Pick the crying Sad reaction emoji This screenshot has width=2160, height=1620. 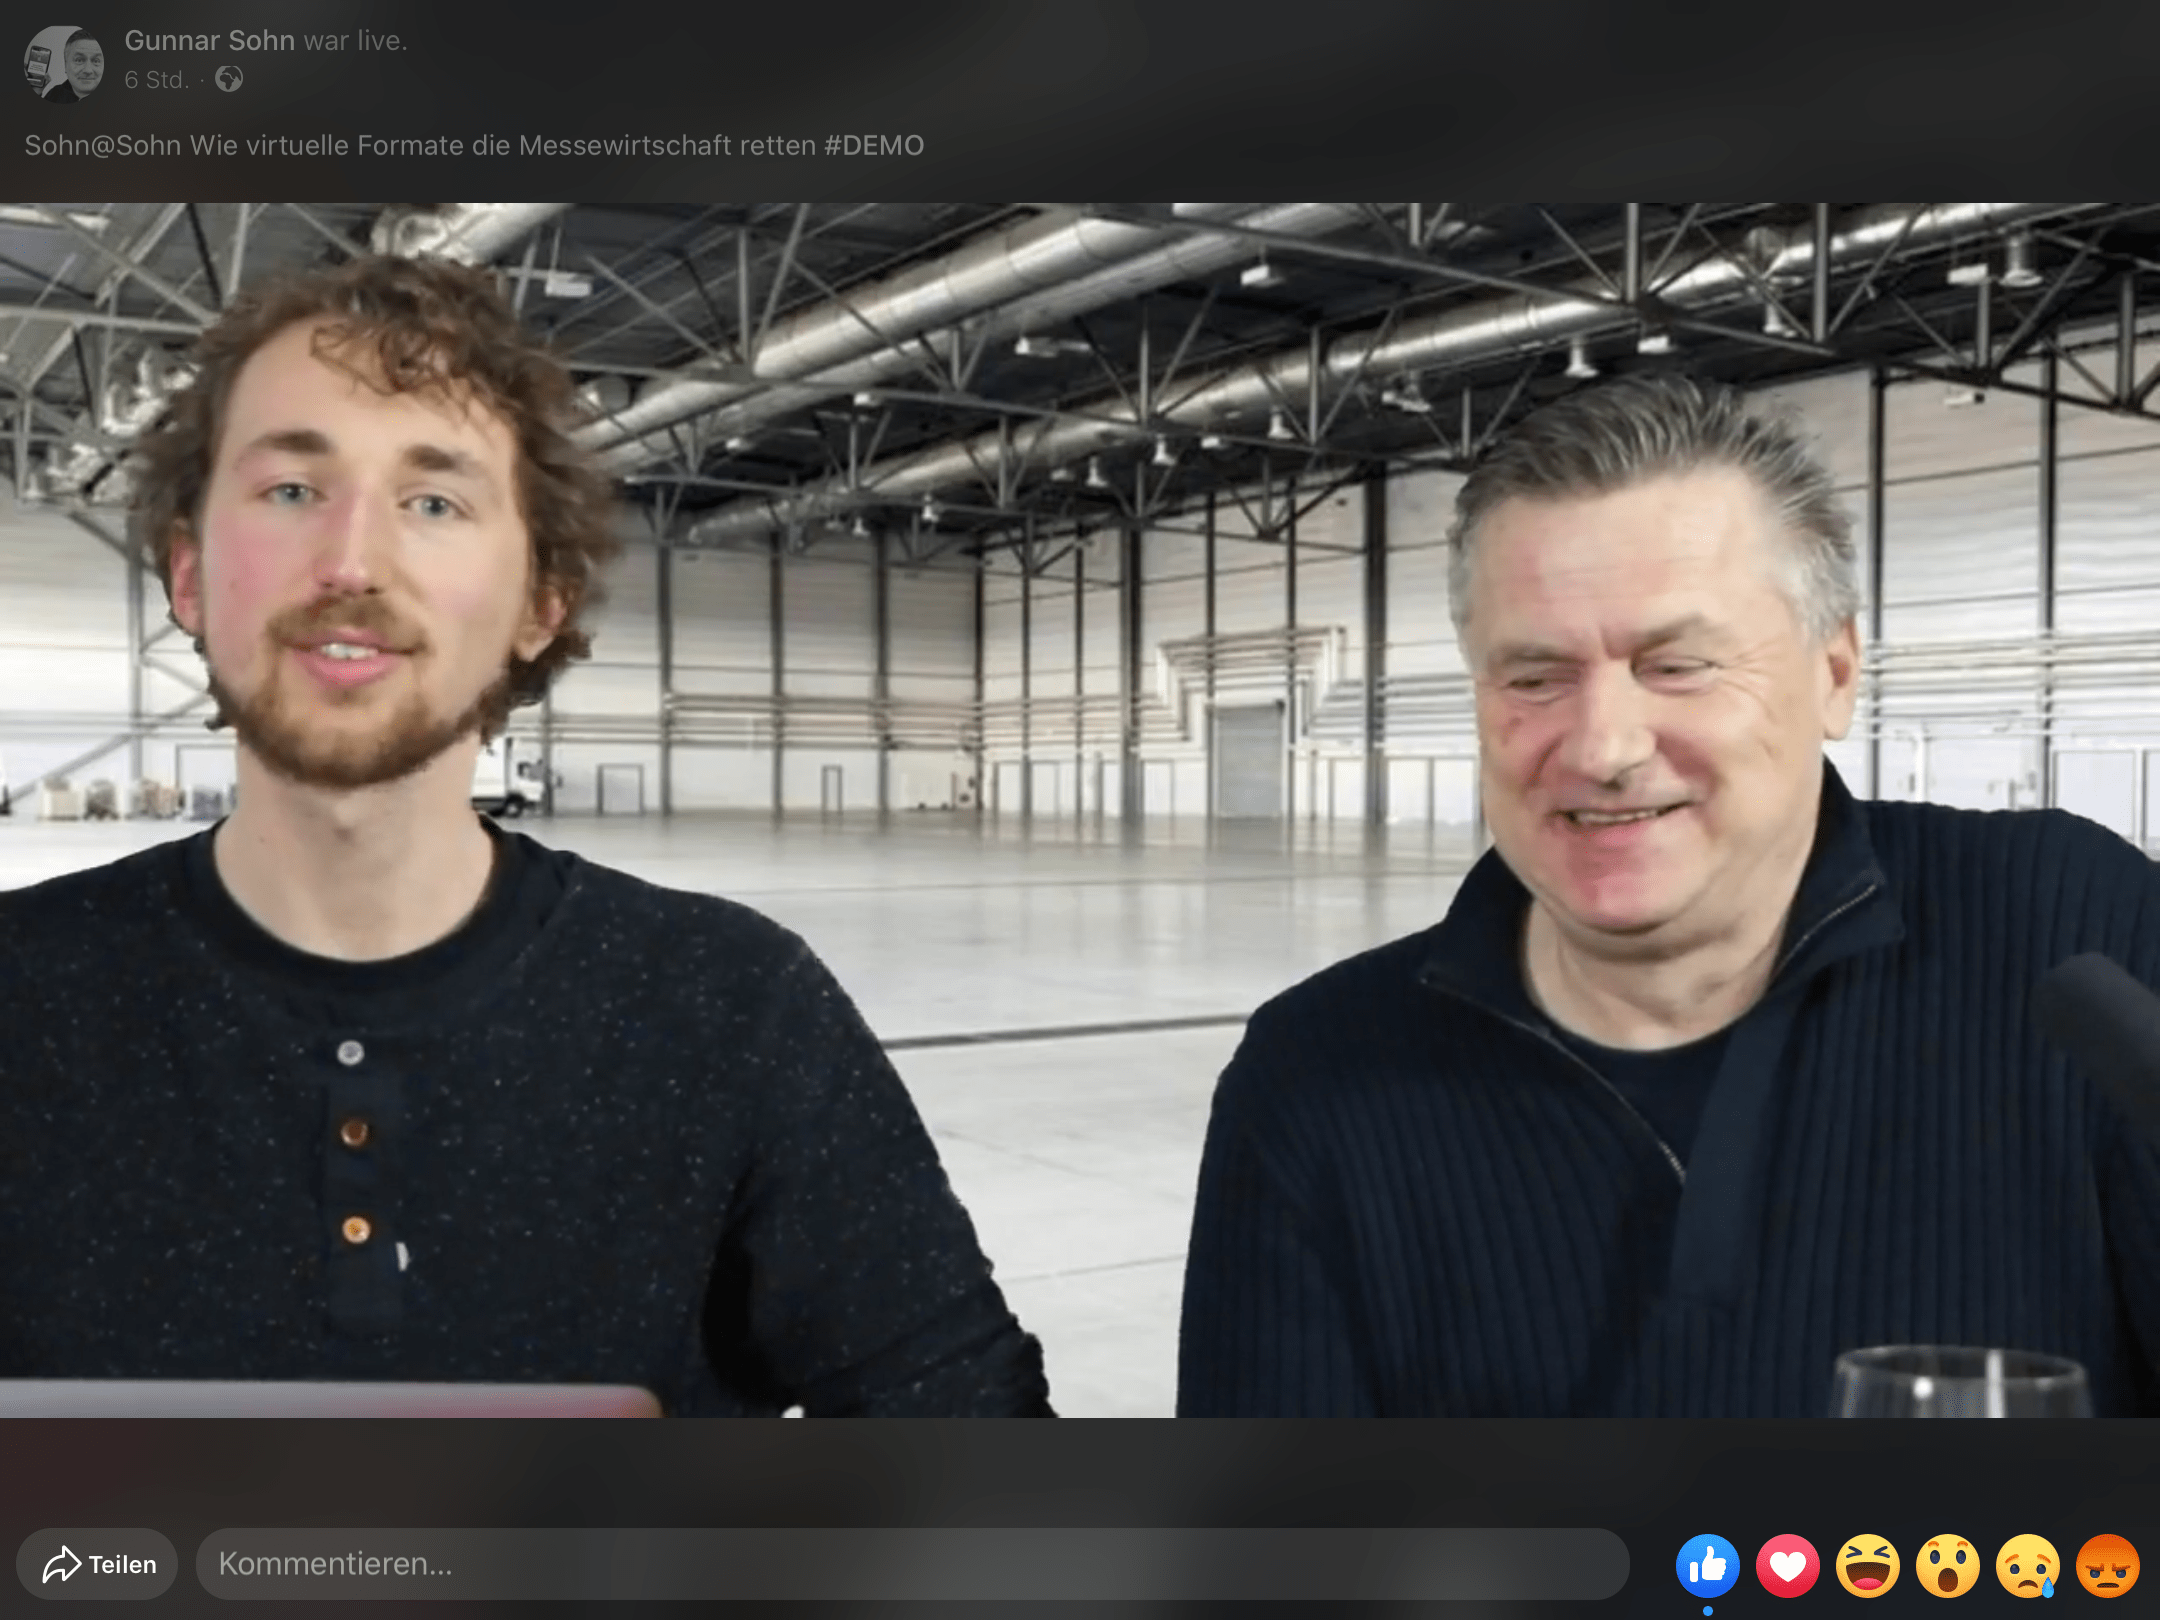(x=2027, y=1565)
